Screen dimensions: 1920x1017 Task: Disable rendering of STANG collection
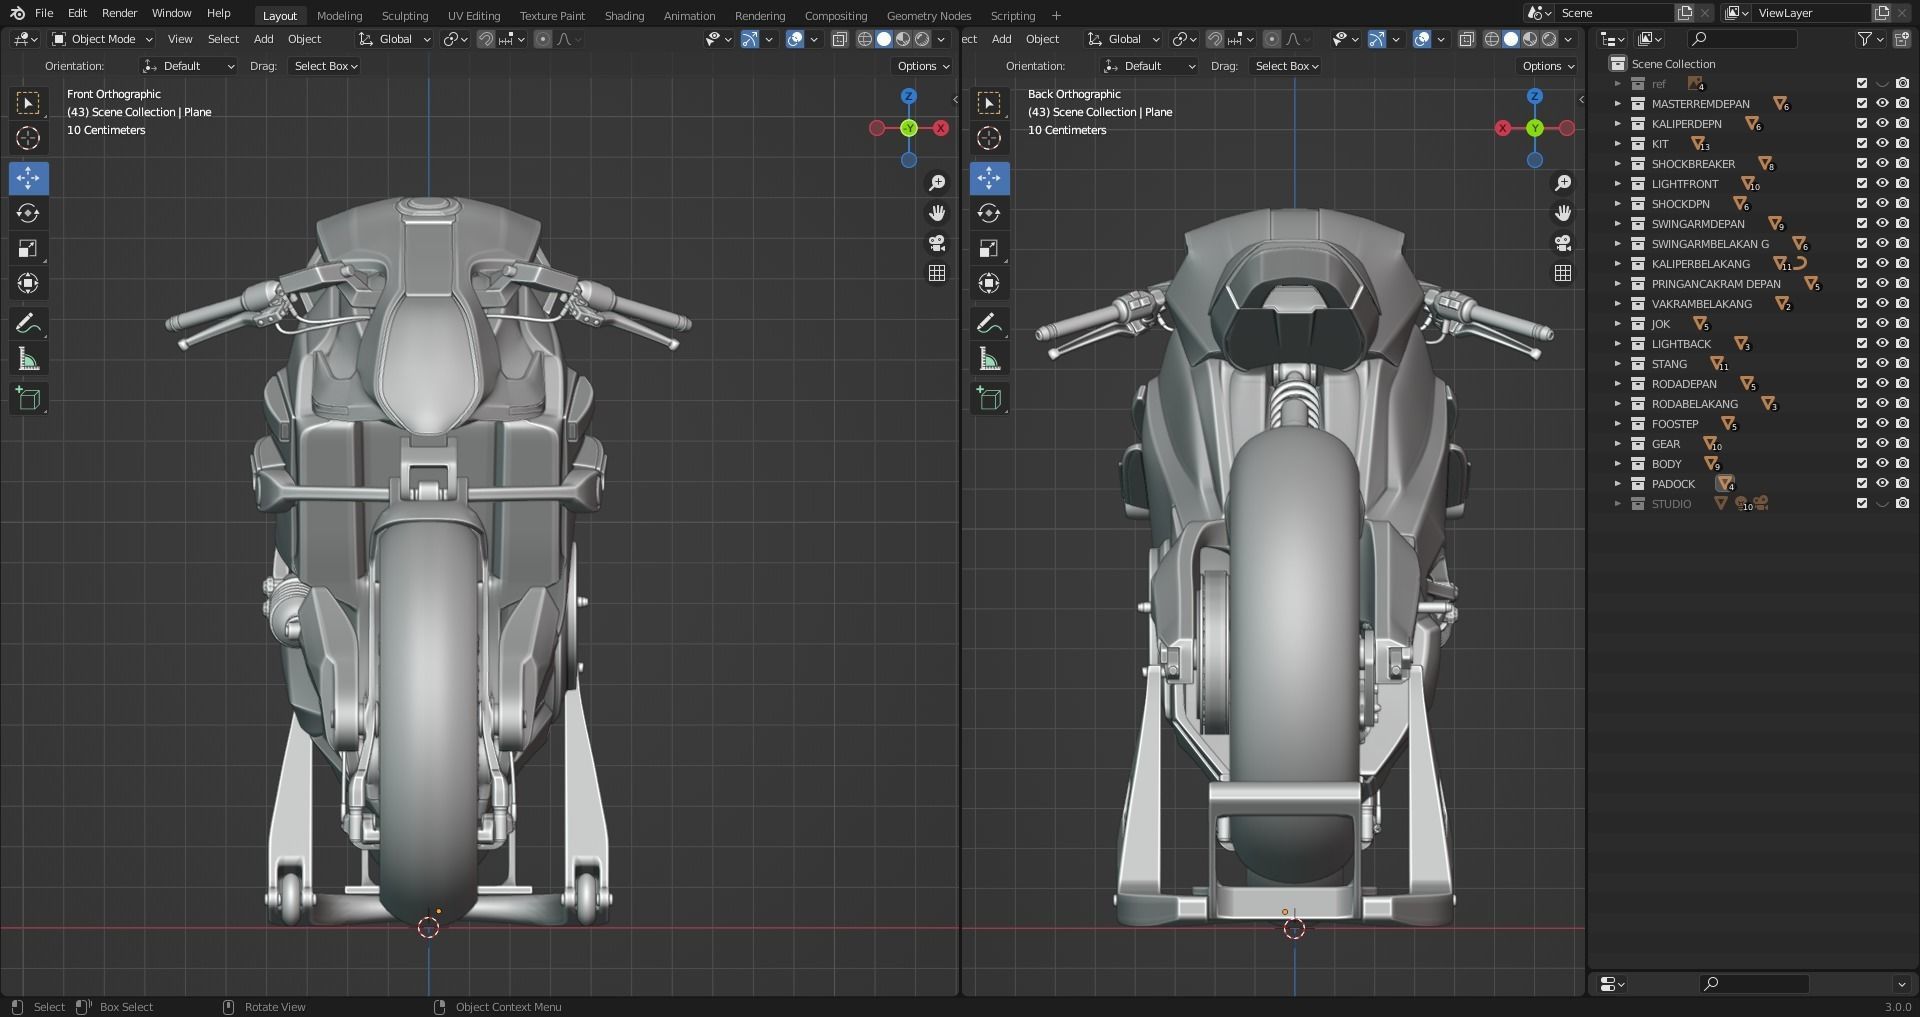tap(1902, 363)
